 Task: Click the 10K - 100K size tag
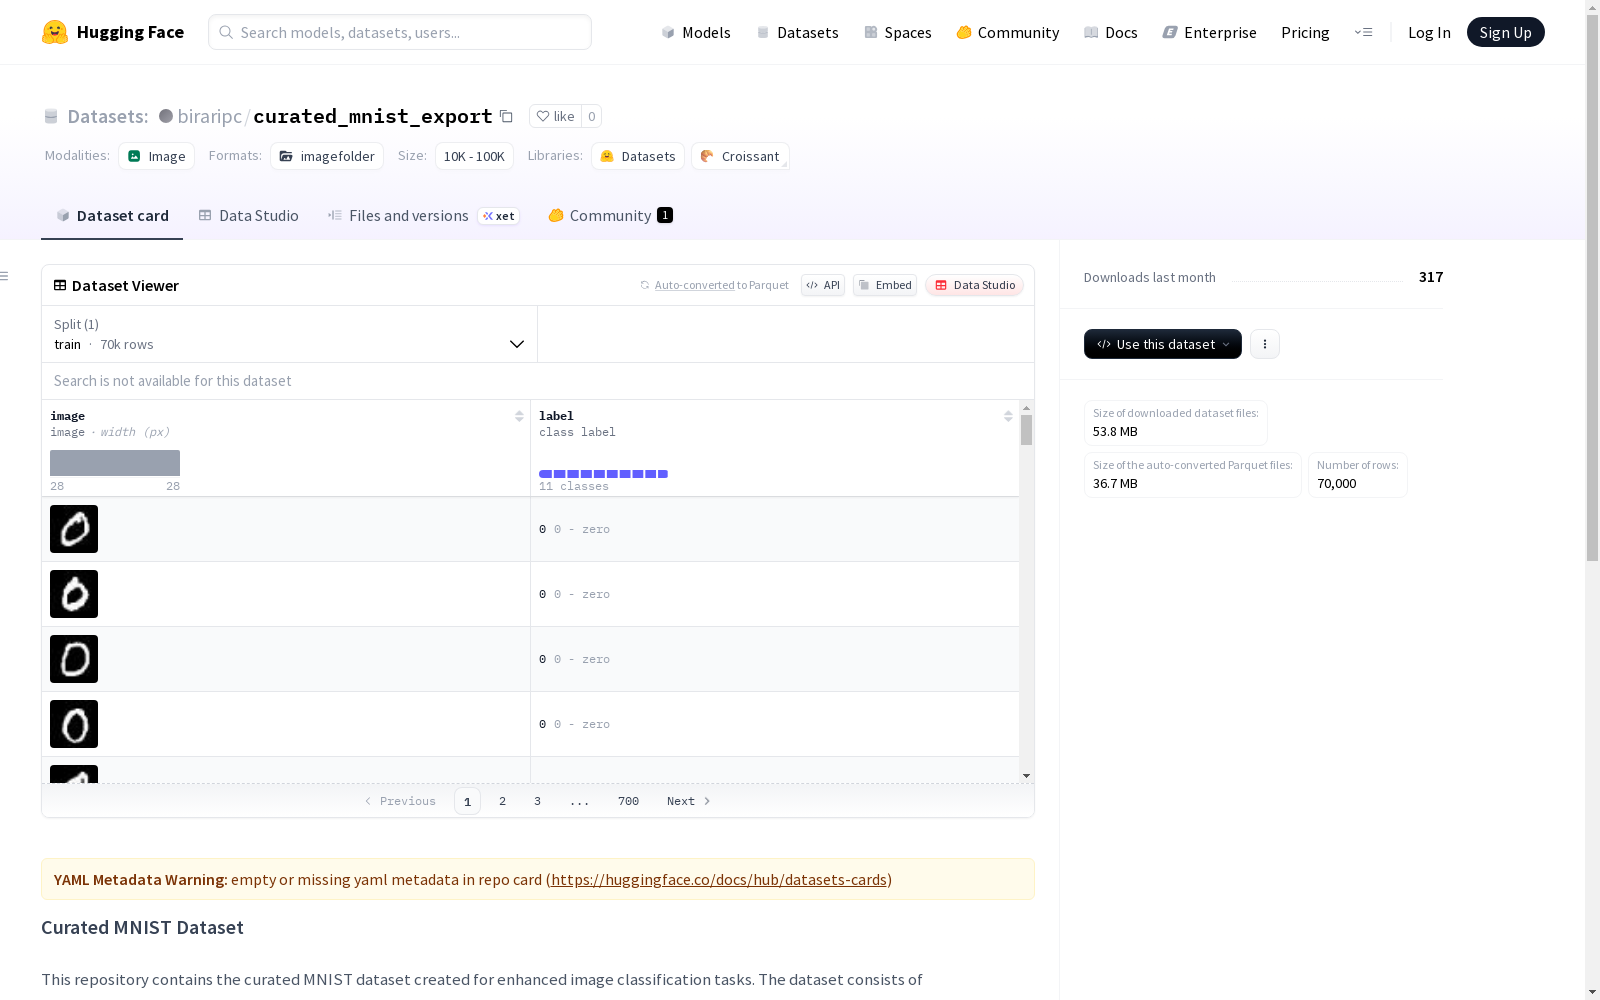click(474, 156)
